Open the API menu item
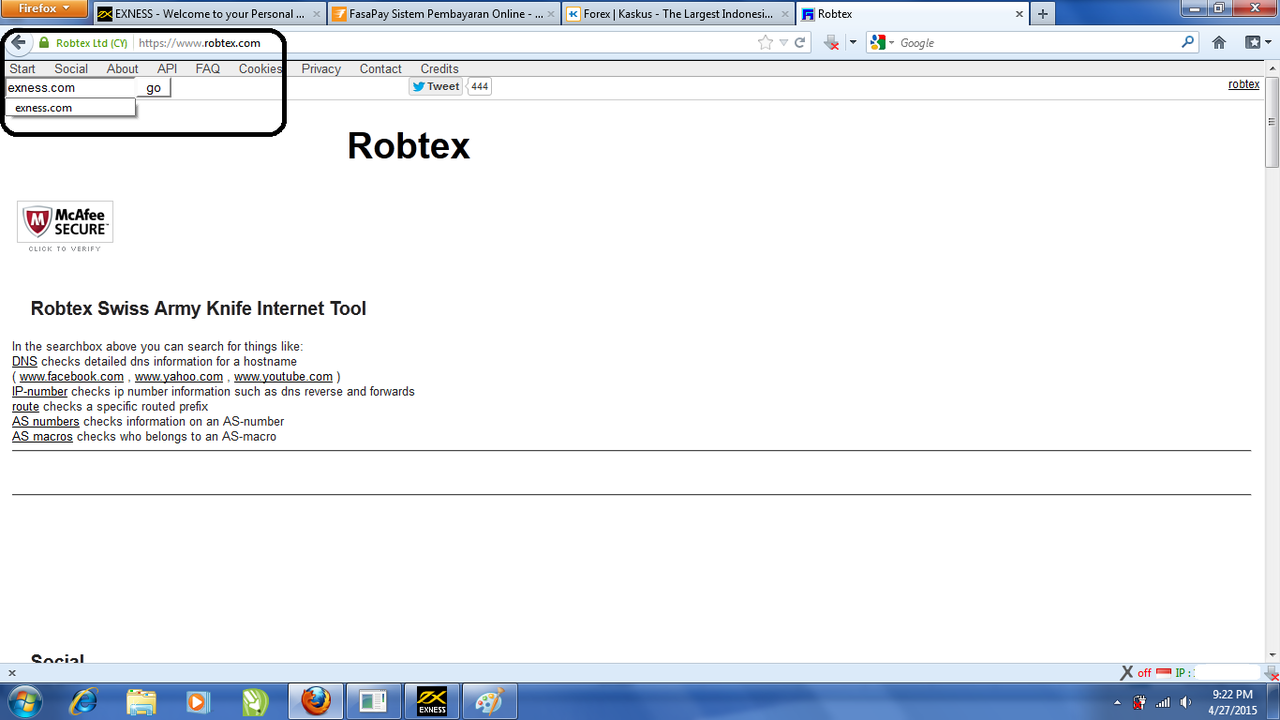The height and width of the screenshot is (720, 1280). click(x=167, y=69)
